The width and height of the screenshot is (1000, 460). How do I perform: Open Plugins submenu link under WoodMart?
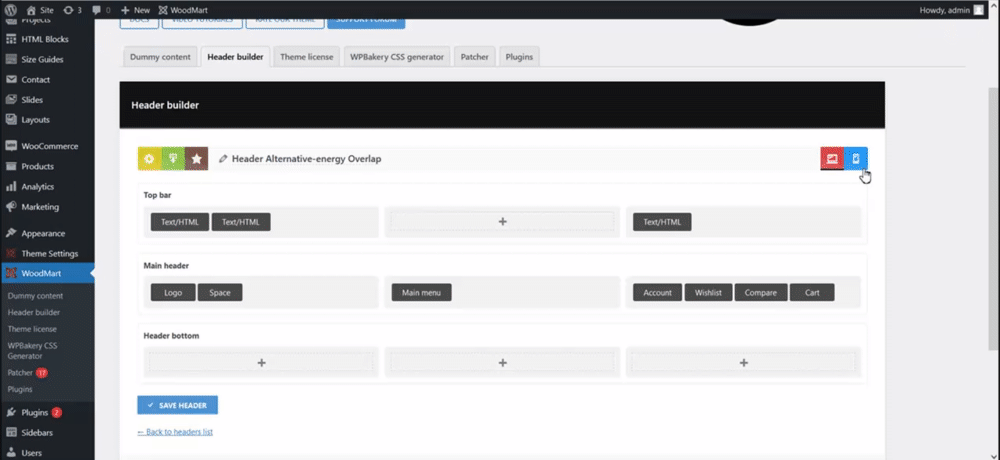tap(20, 389)
